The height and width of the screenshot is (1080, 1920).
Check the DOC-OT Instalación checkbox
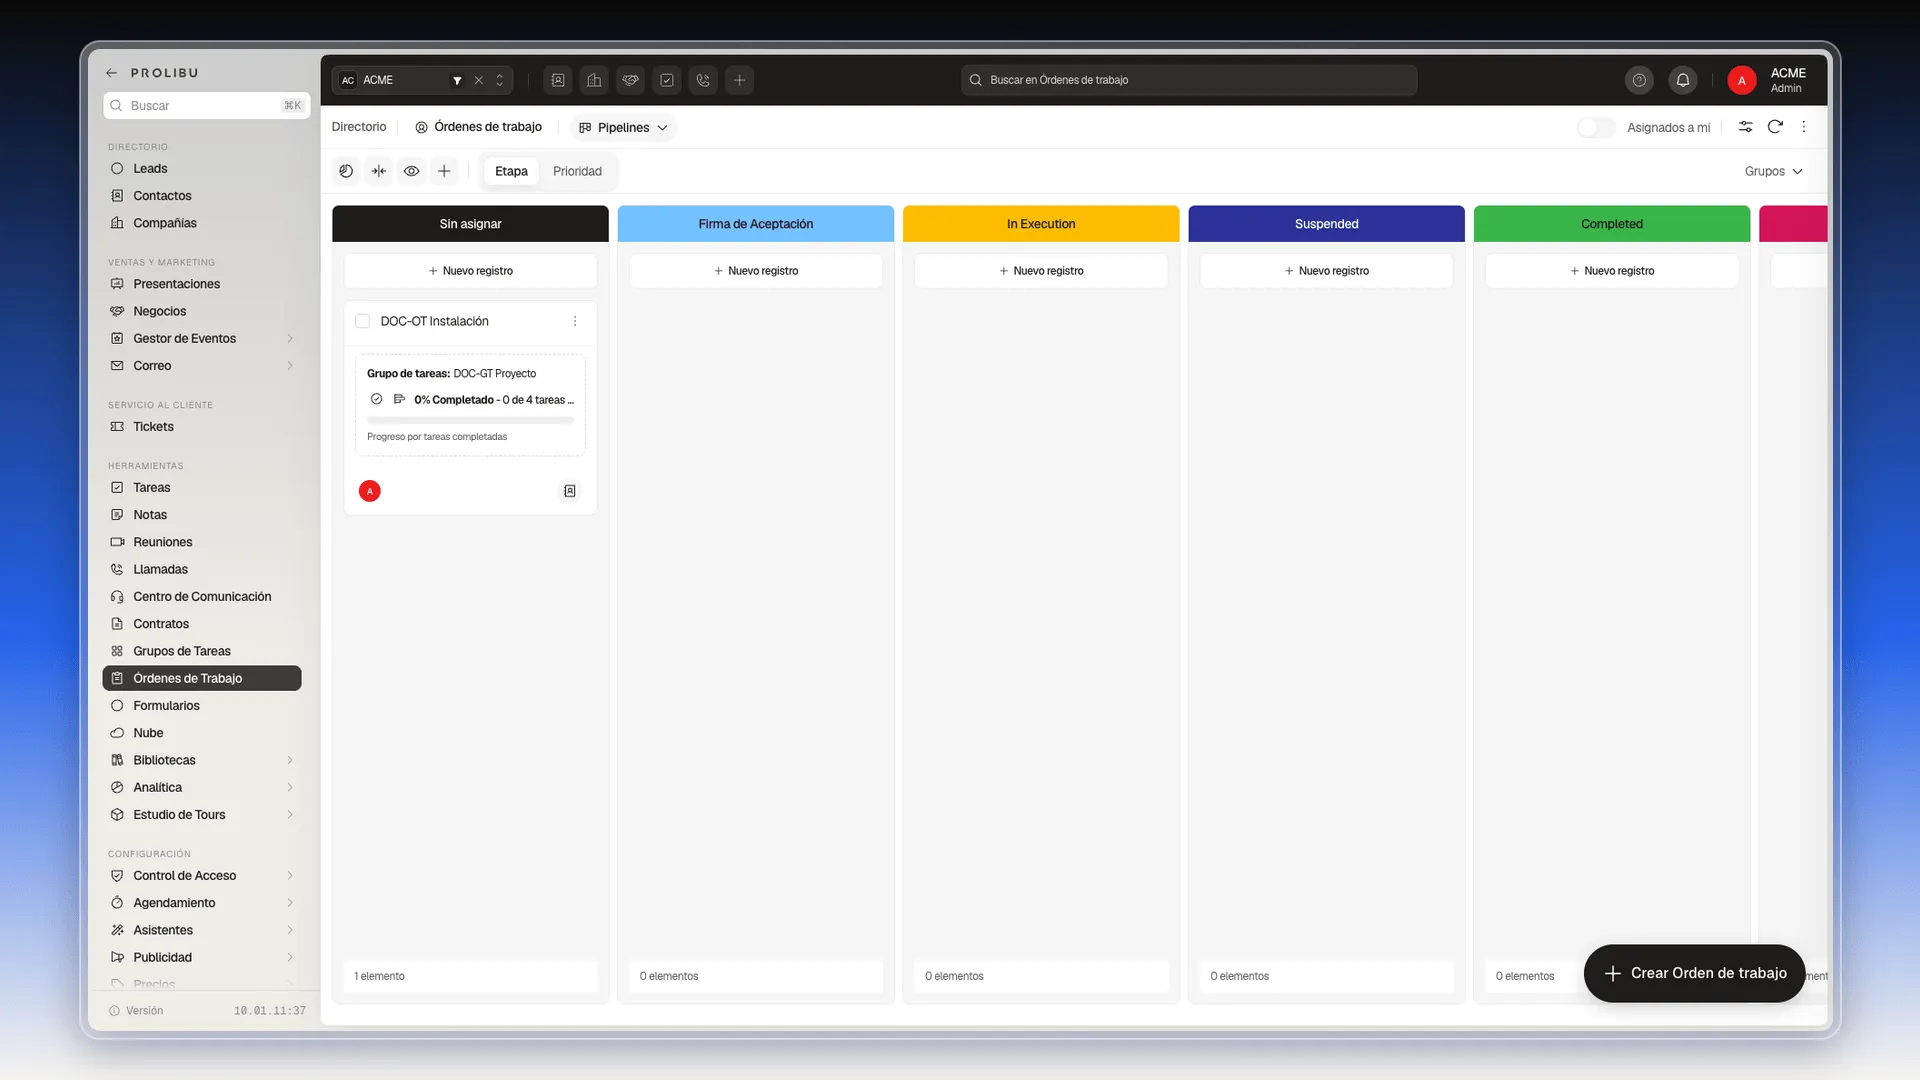pyautogui.click(x=362, y=321)
